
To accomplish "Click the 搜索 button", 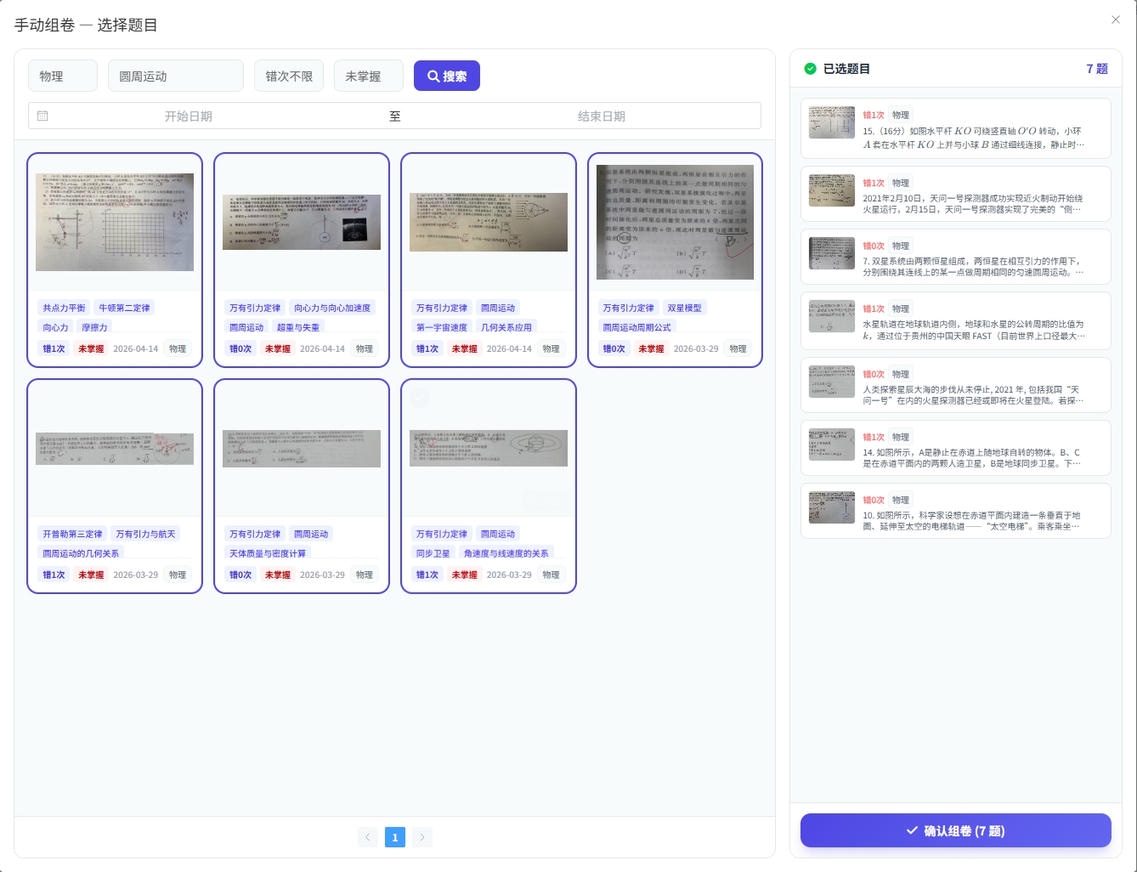I will tap(447, 76).
